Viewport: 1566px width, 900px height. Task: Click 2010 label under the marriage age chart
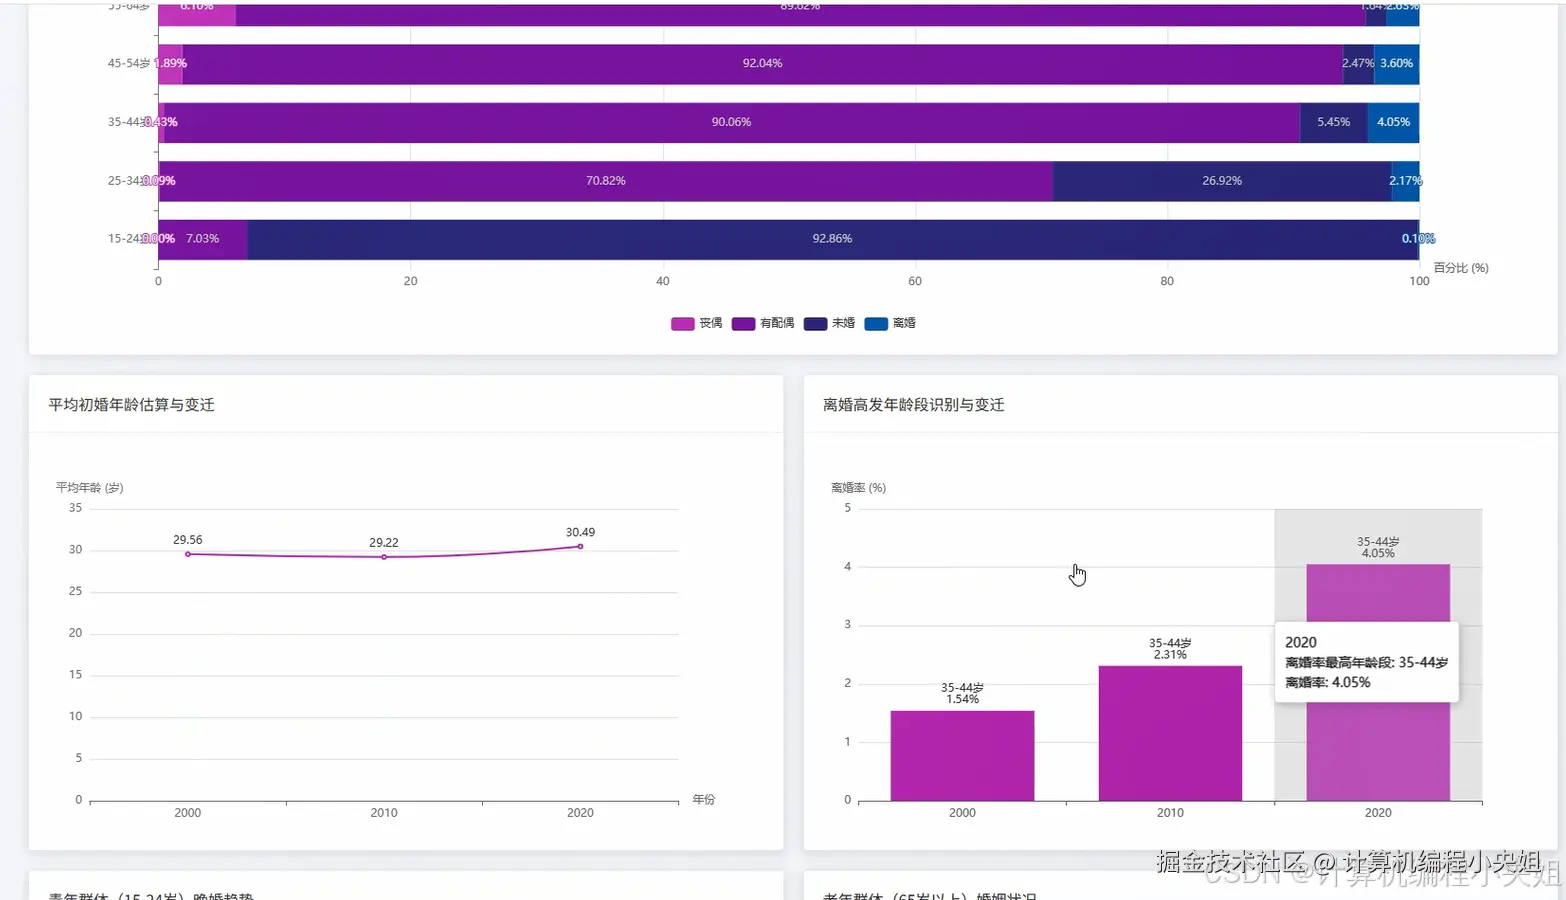pos(384,813)
